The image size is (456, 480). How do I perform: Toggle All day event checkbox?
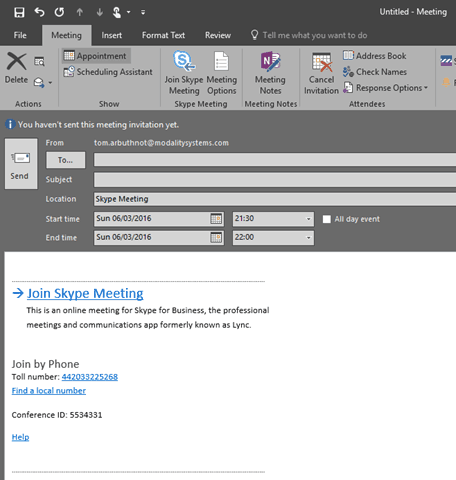pyautogui.click(x=327, y=219)
